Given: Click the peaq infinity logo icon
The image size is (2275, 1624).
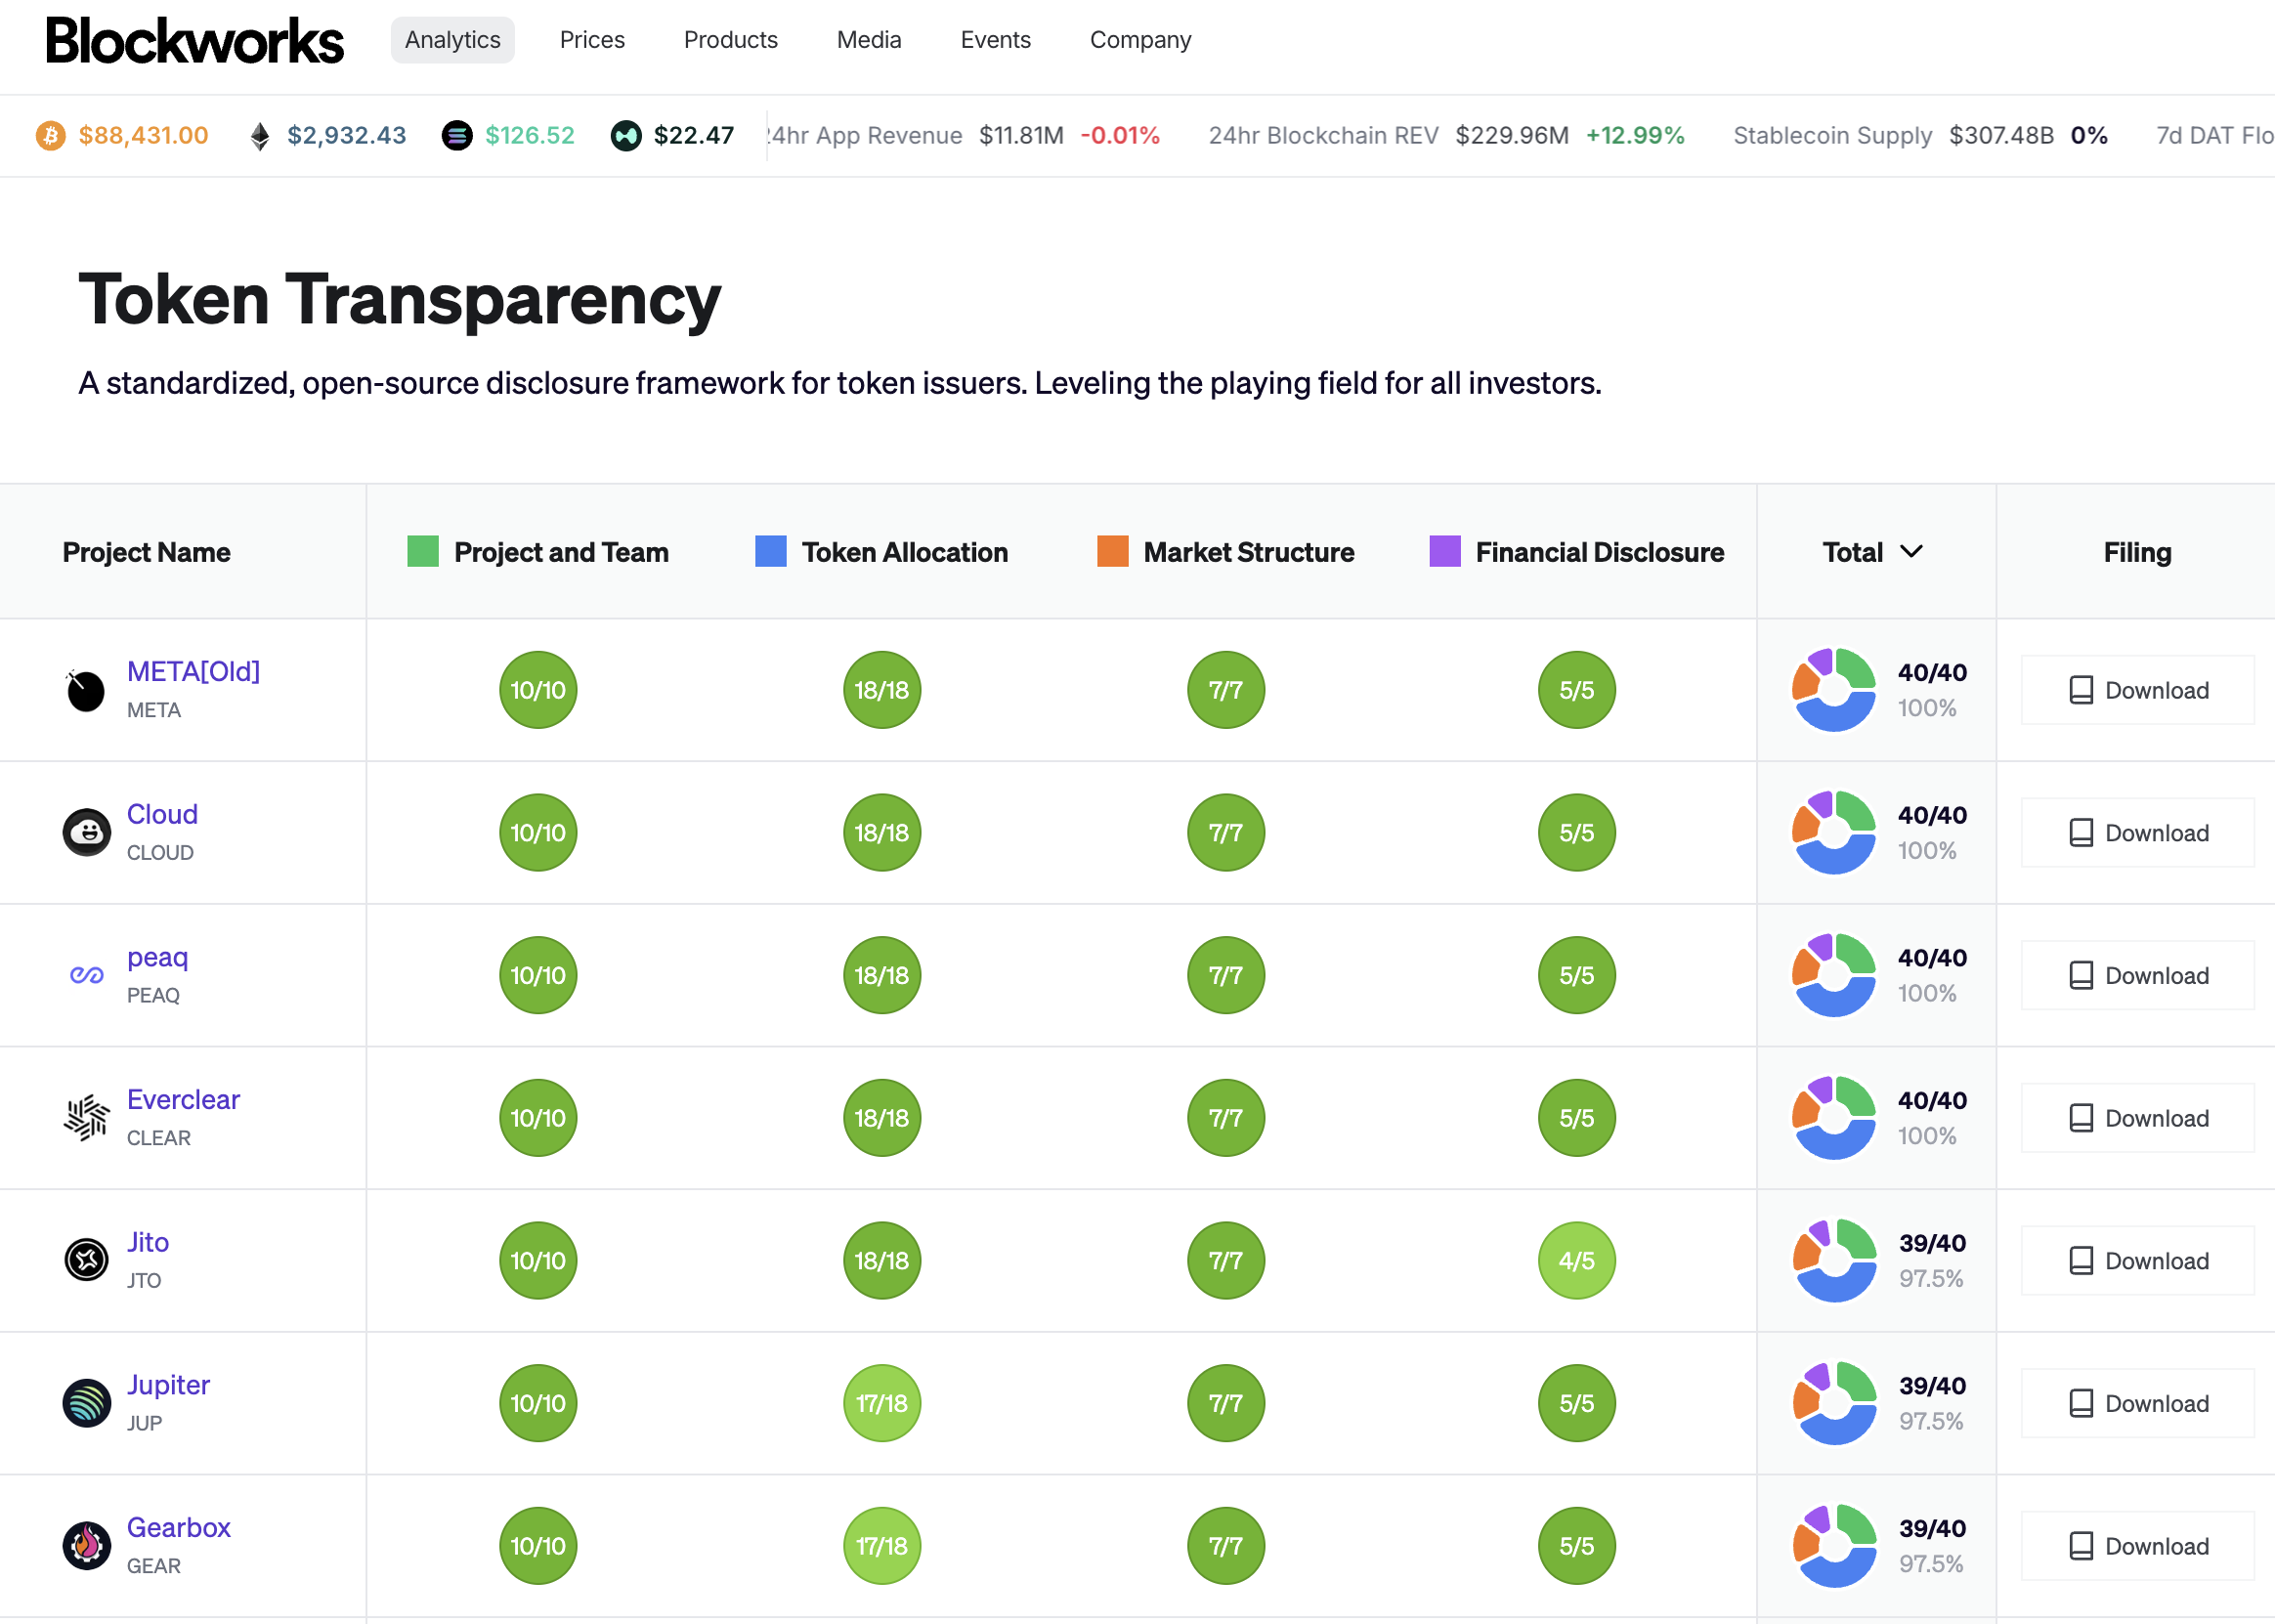Looking at the screenshot, I should [85, 975].
